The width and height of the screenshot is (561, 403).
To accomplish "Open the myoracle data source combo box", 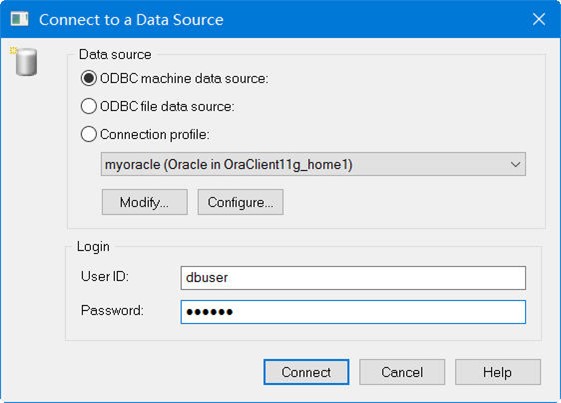I will coord(313,164).
